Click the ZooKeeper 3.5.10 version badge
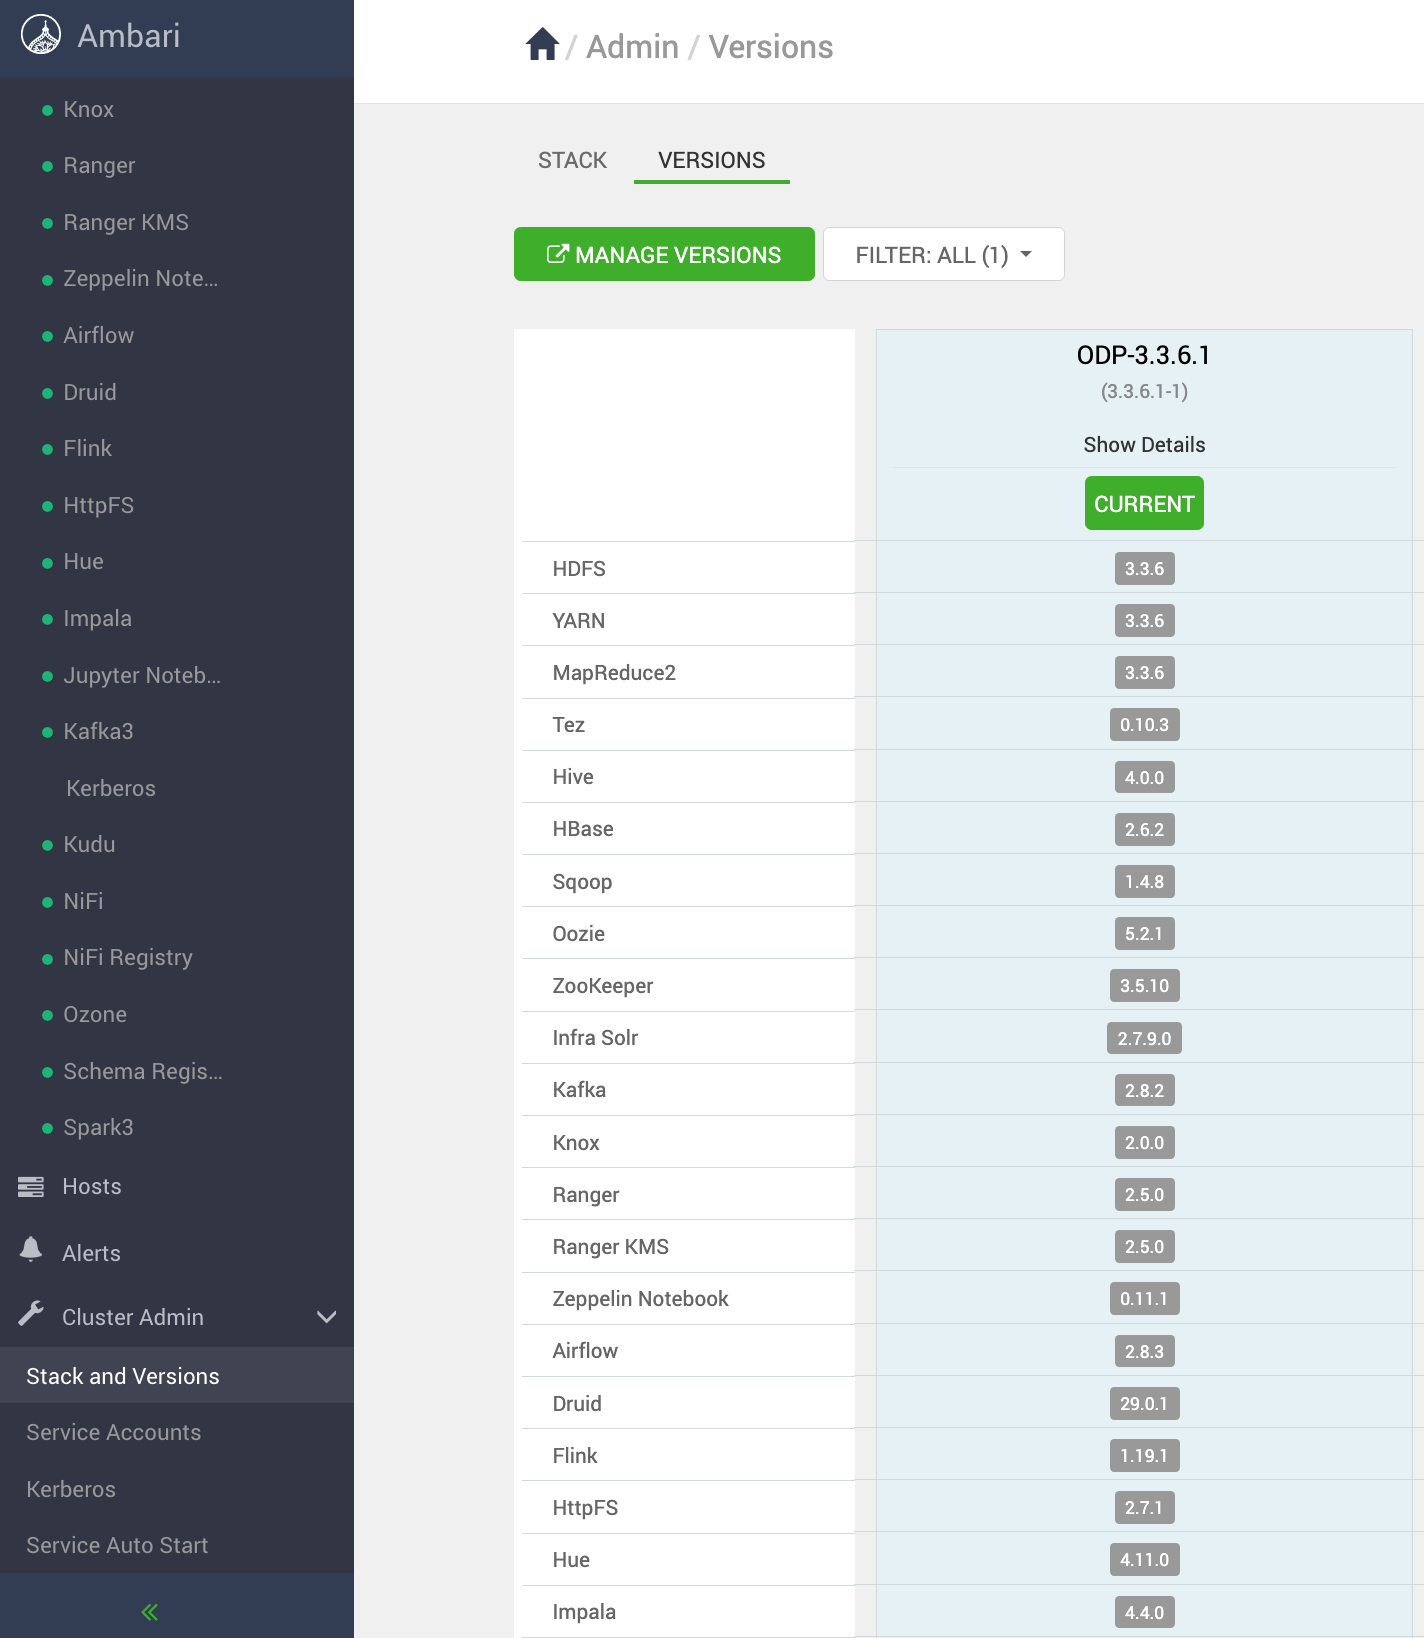 click(x=1144, y=986)
